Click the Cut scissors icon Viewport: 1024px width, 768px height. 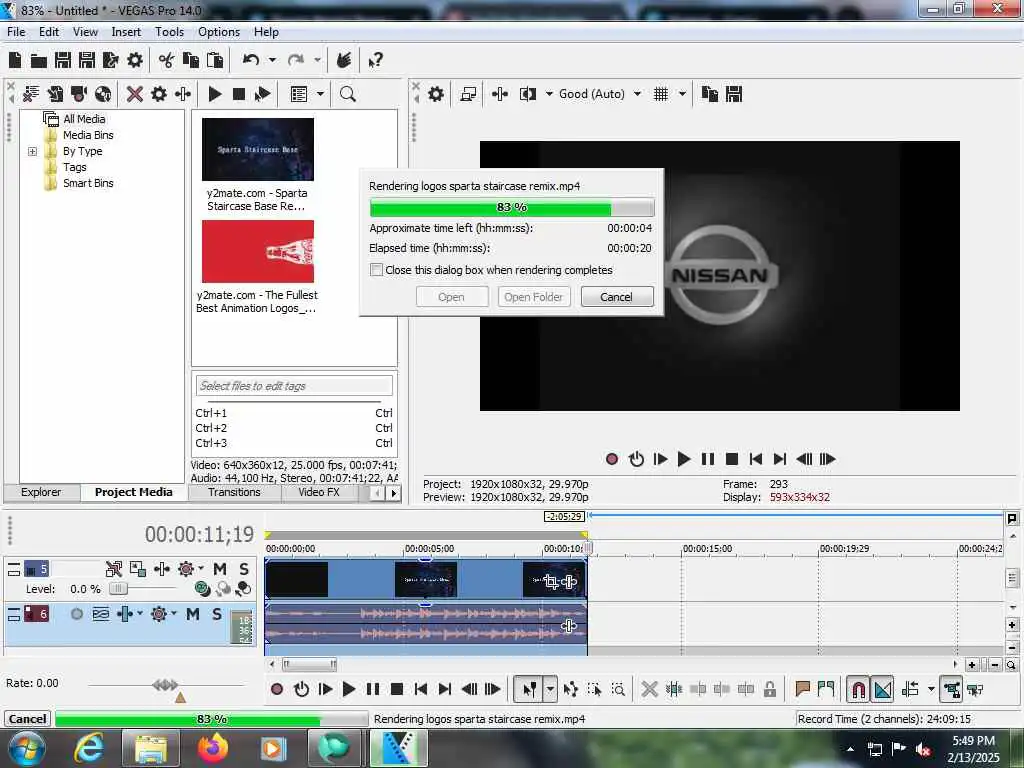(167, 60)
